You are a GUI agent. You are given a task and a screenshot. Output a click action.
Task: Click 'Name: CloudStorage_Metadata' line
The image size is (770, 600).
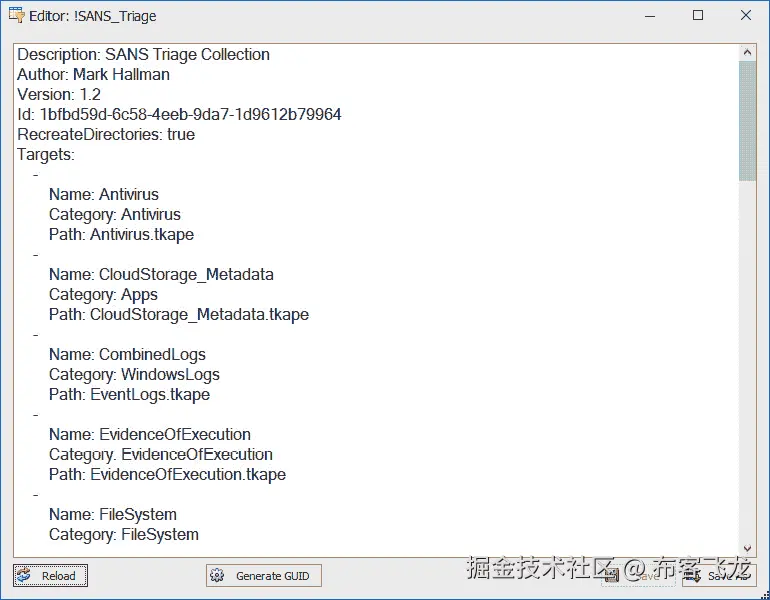[x=161, y=274]
